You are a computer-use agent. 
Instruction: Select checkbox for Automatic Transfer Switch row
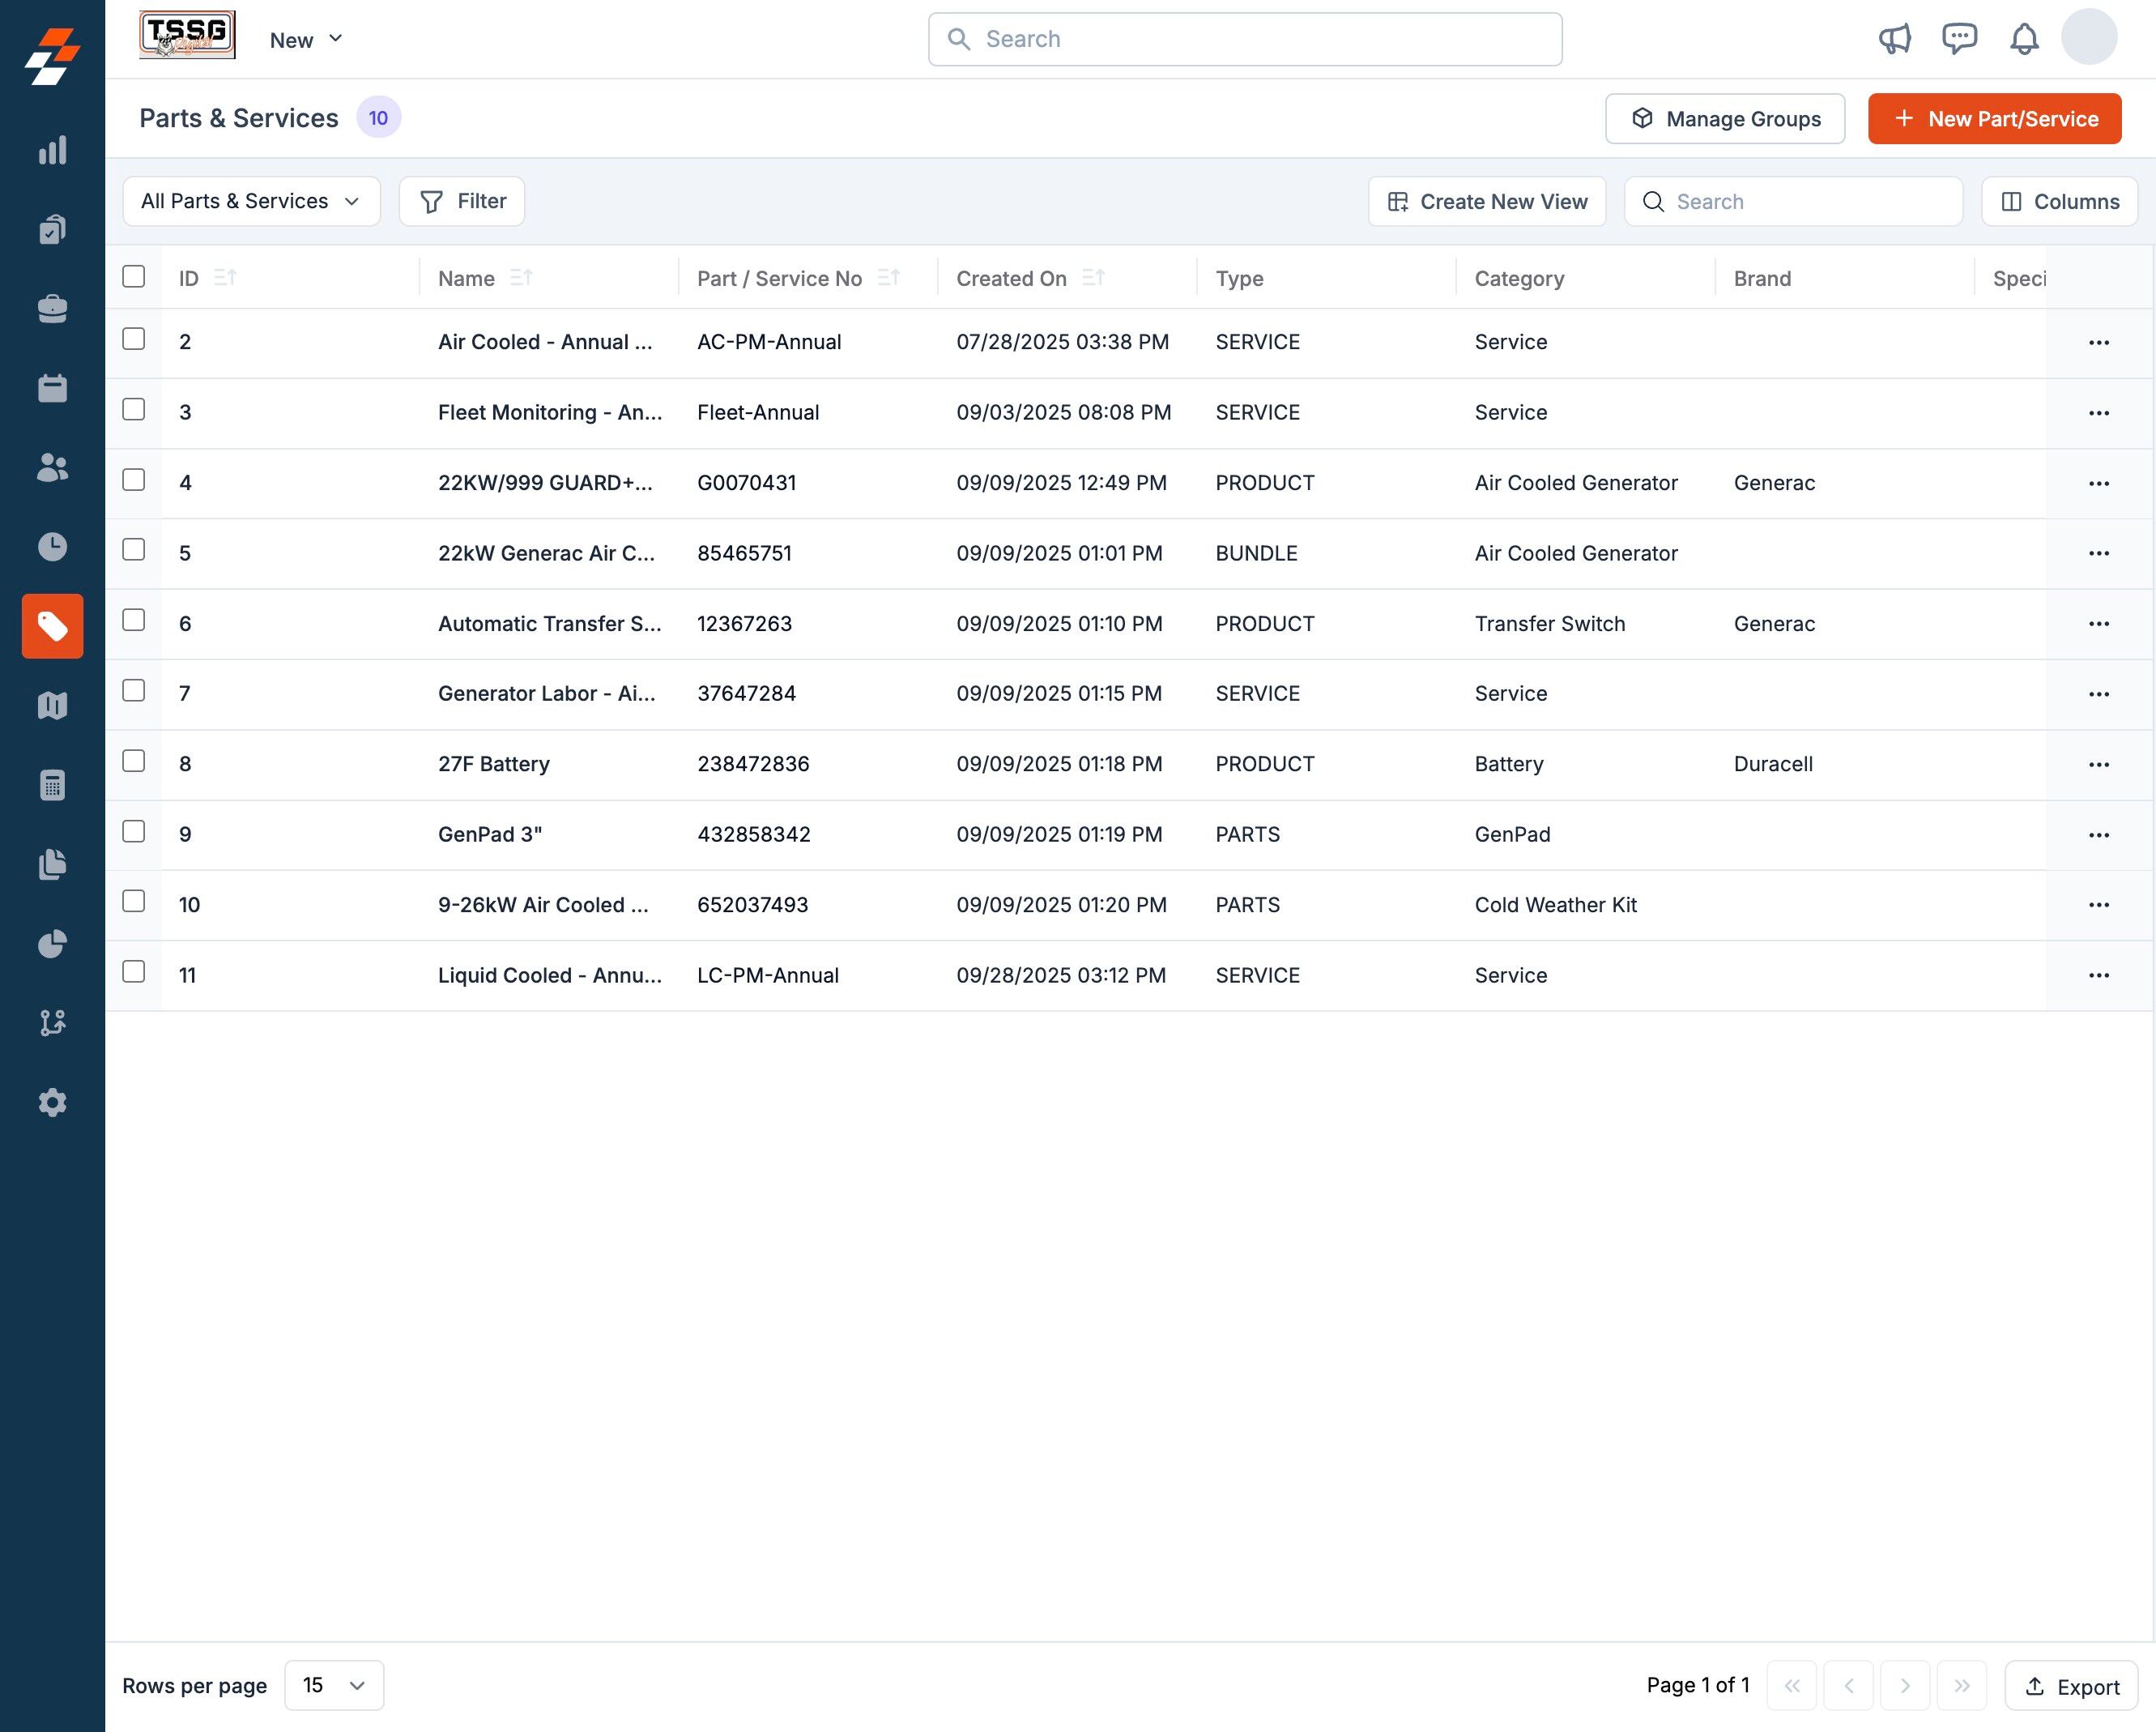133,620
